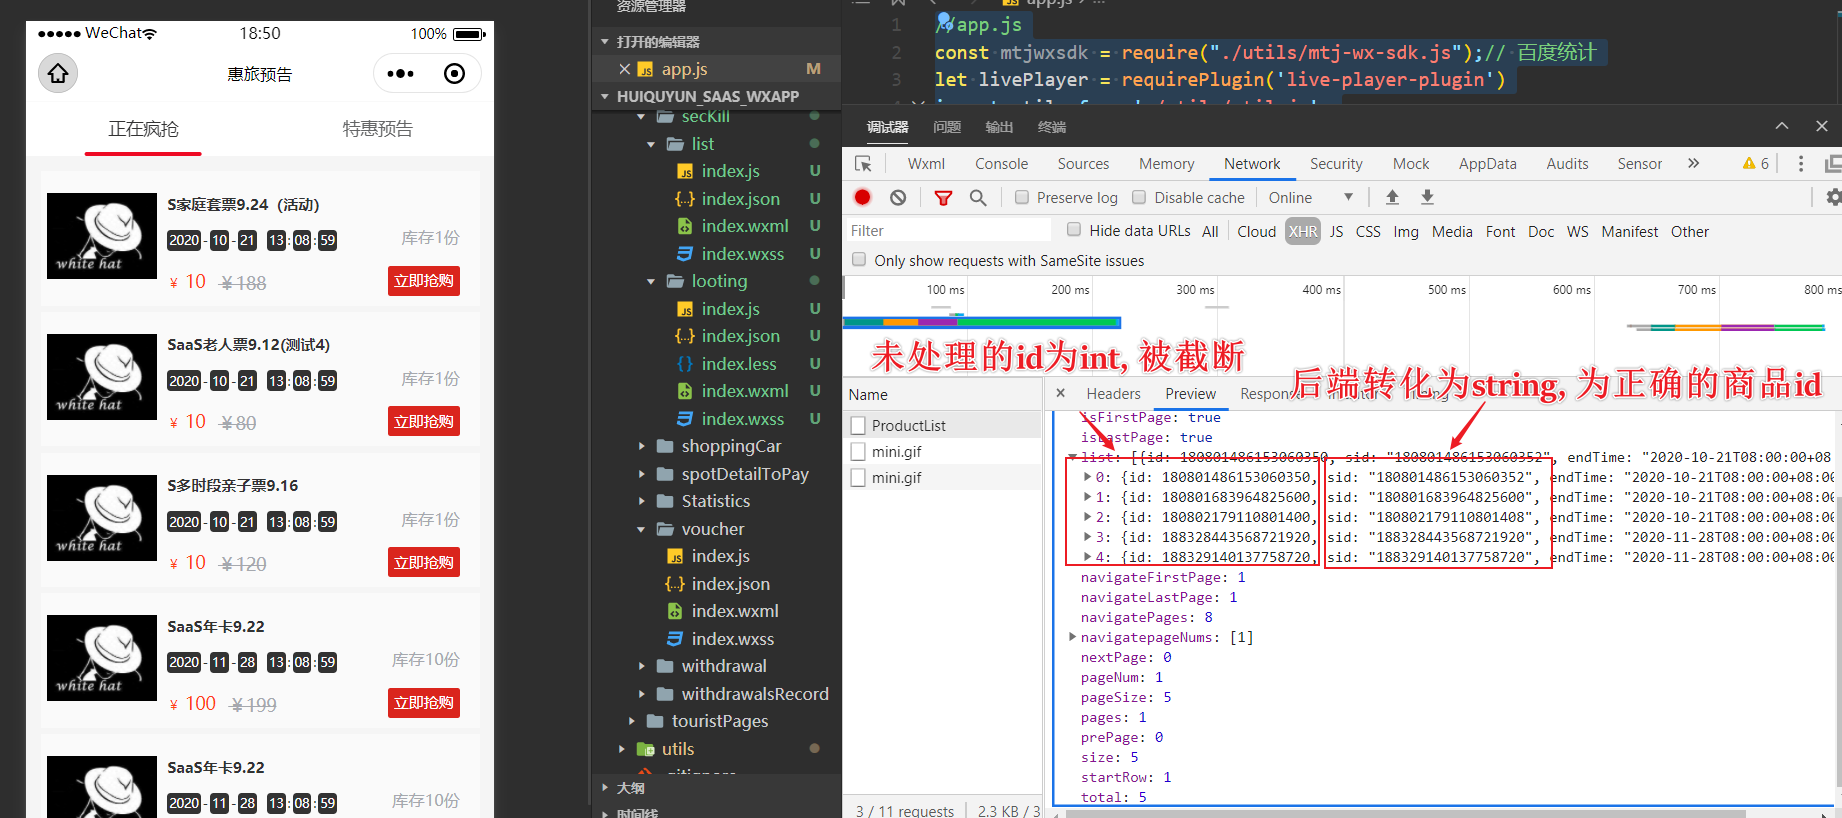Expand the shoppingCar folder
Viewport: 1842px width, 818px height.
point(641,446)
